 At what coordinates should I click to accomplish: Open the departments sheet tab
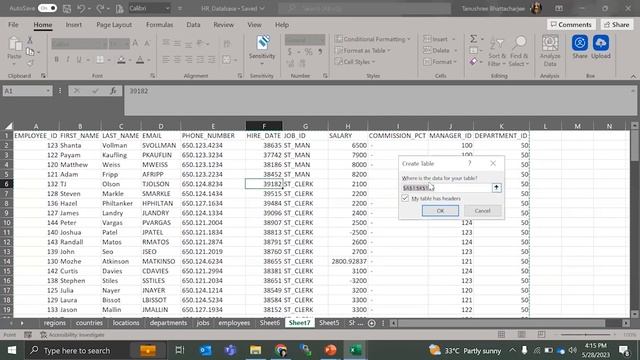coord(168,323)
